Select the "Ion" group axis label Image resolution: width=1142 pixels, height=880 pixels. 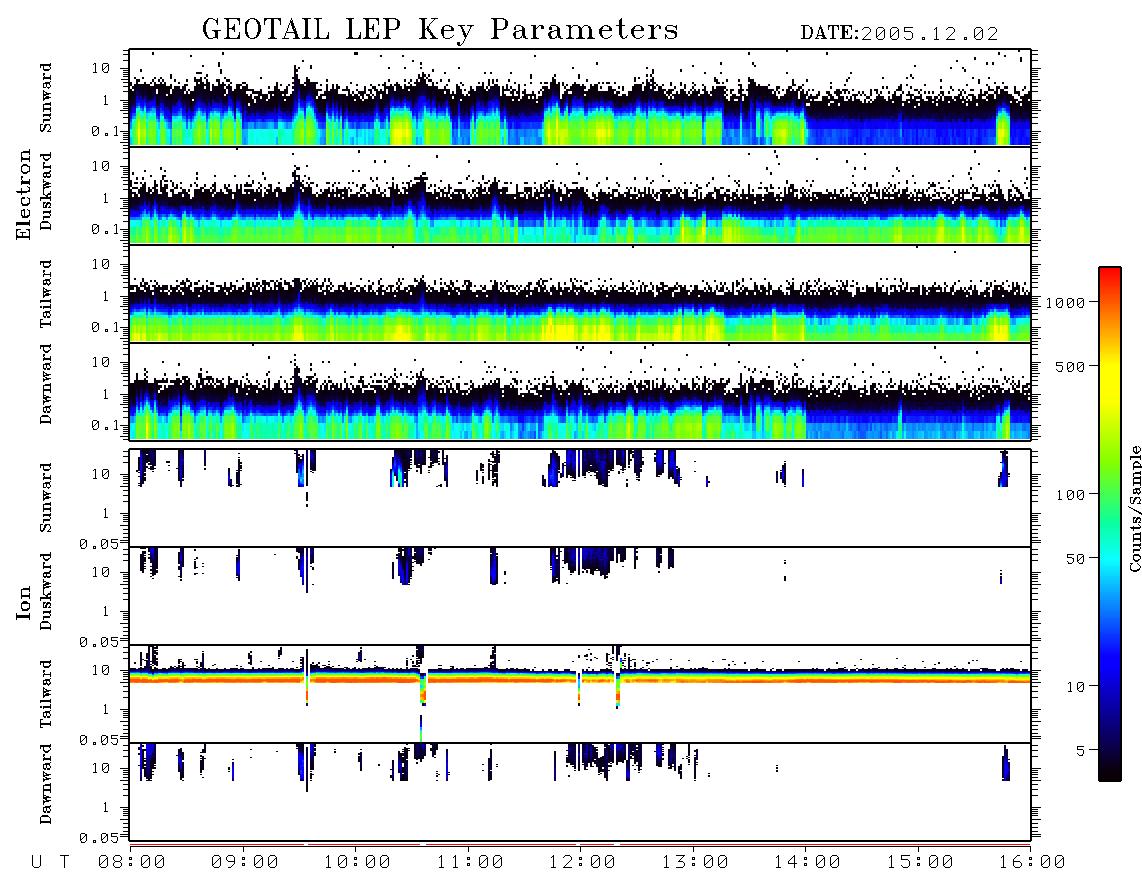coord(23,602)
